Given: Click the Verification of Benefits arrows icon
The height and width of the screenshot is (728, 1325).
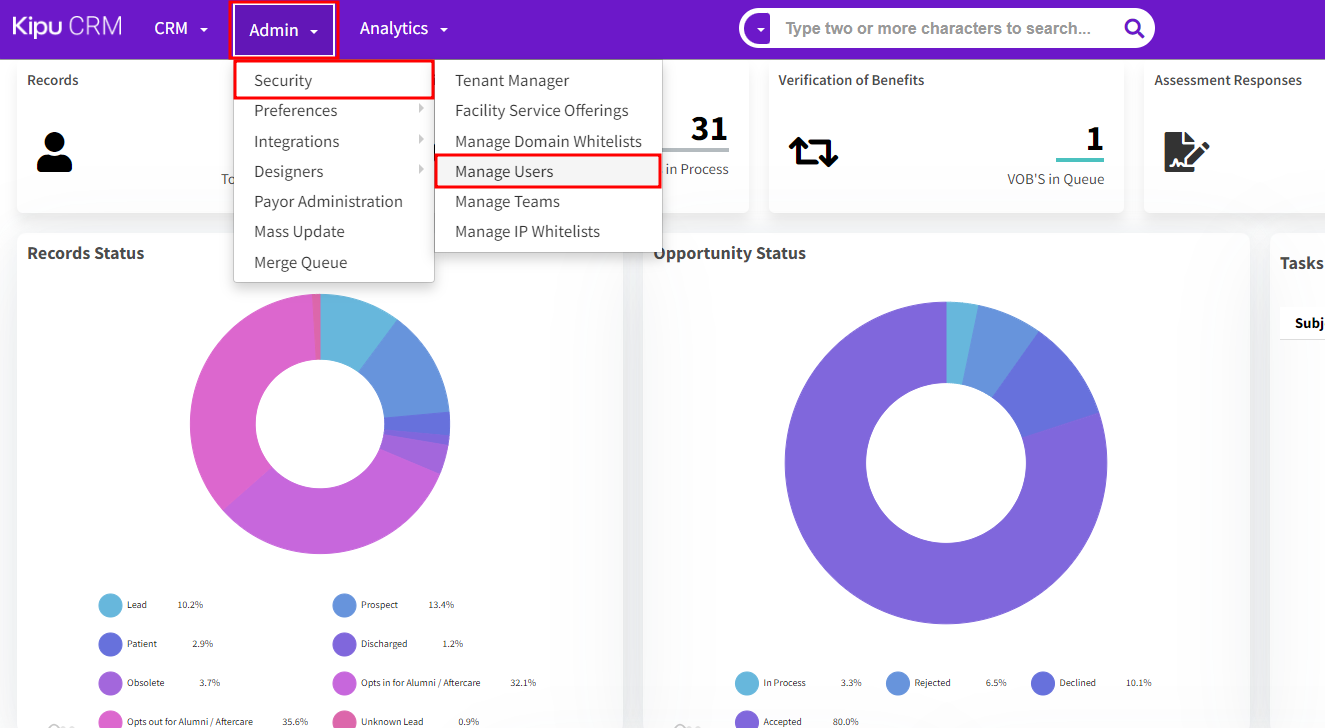Looking at the screenshot, I should coord(813,152).
